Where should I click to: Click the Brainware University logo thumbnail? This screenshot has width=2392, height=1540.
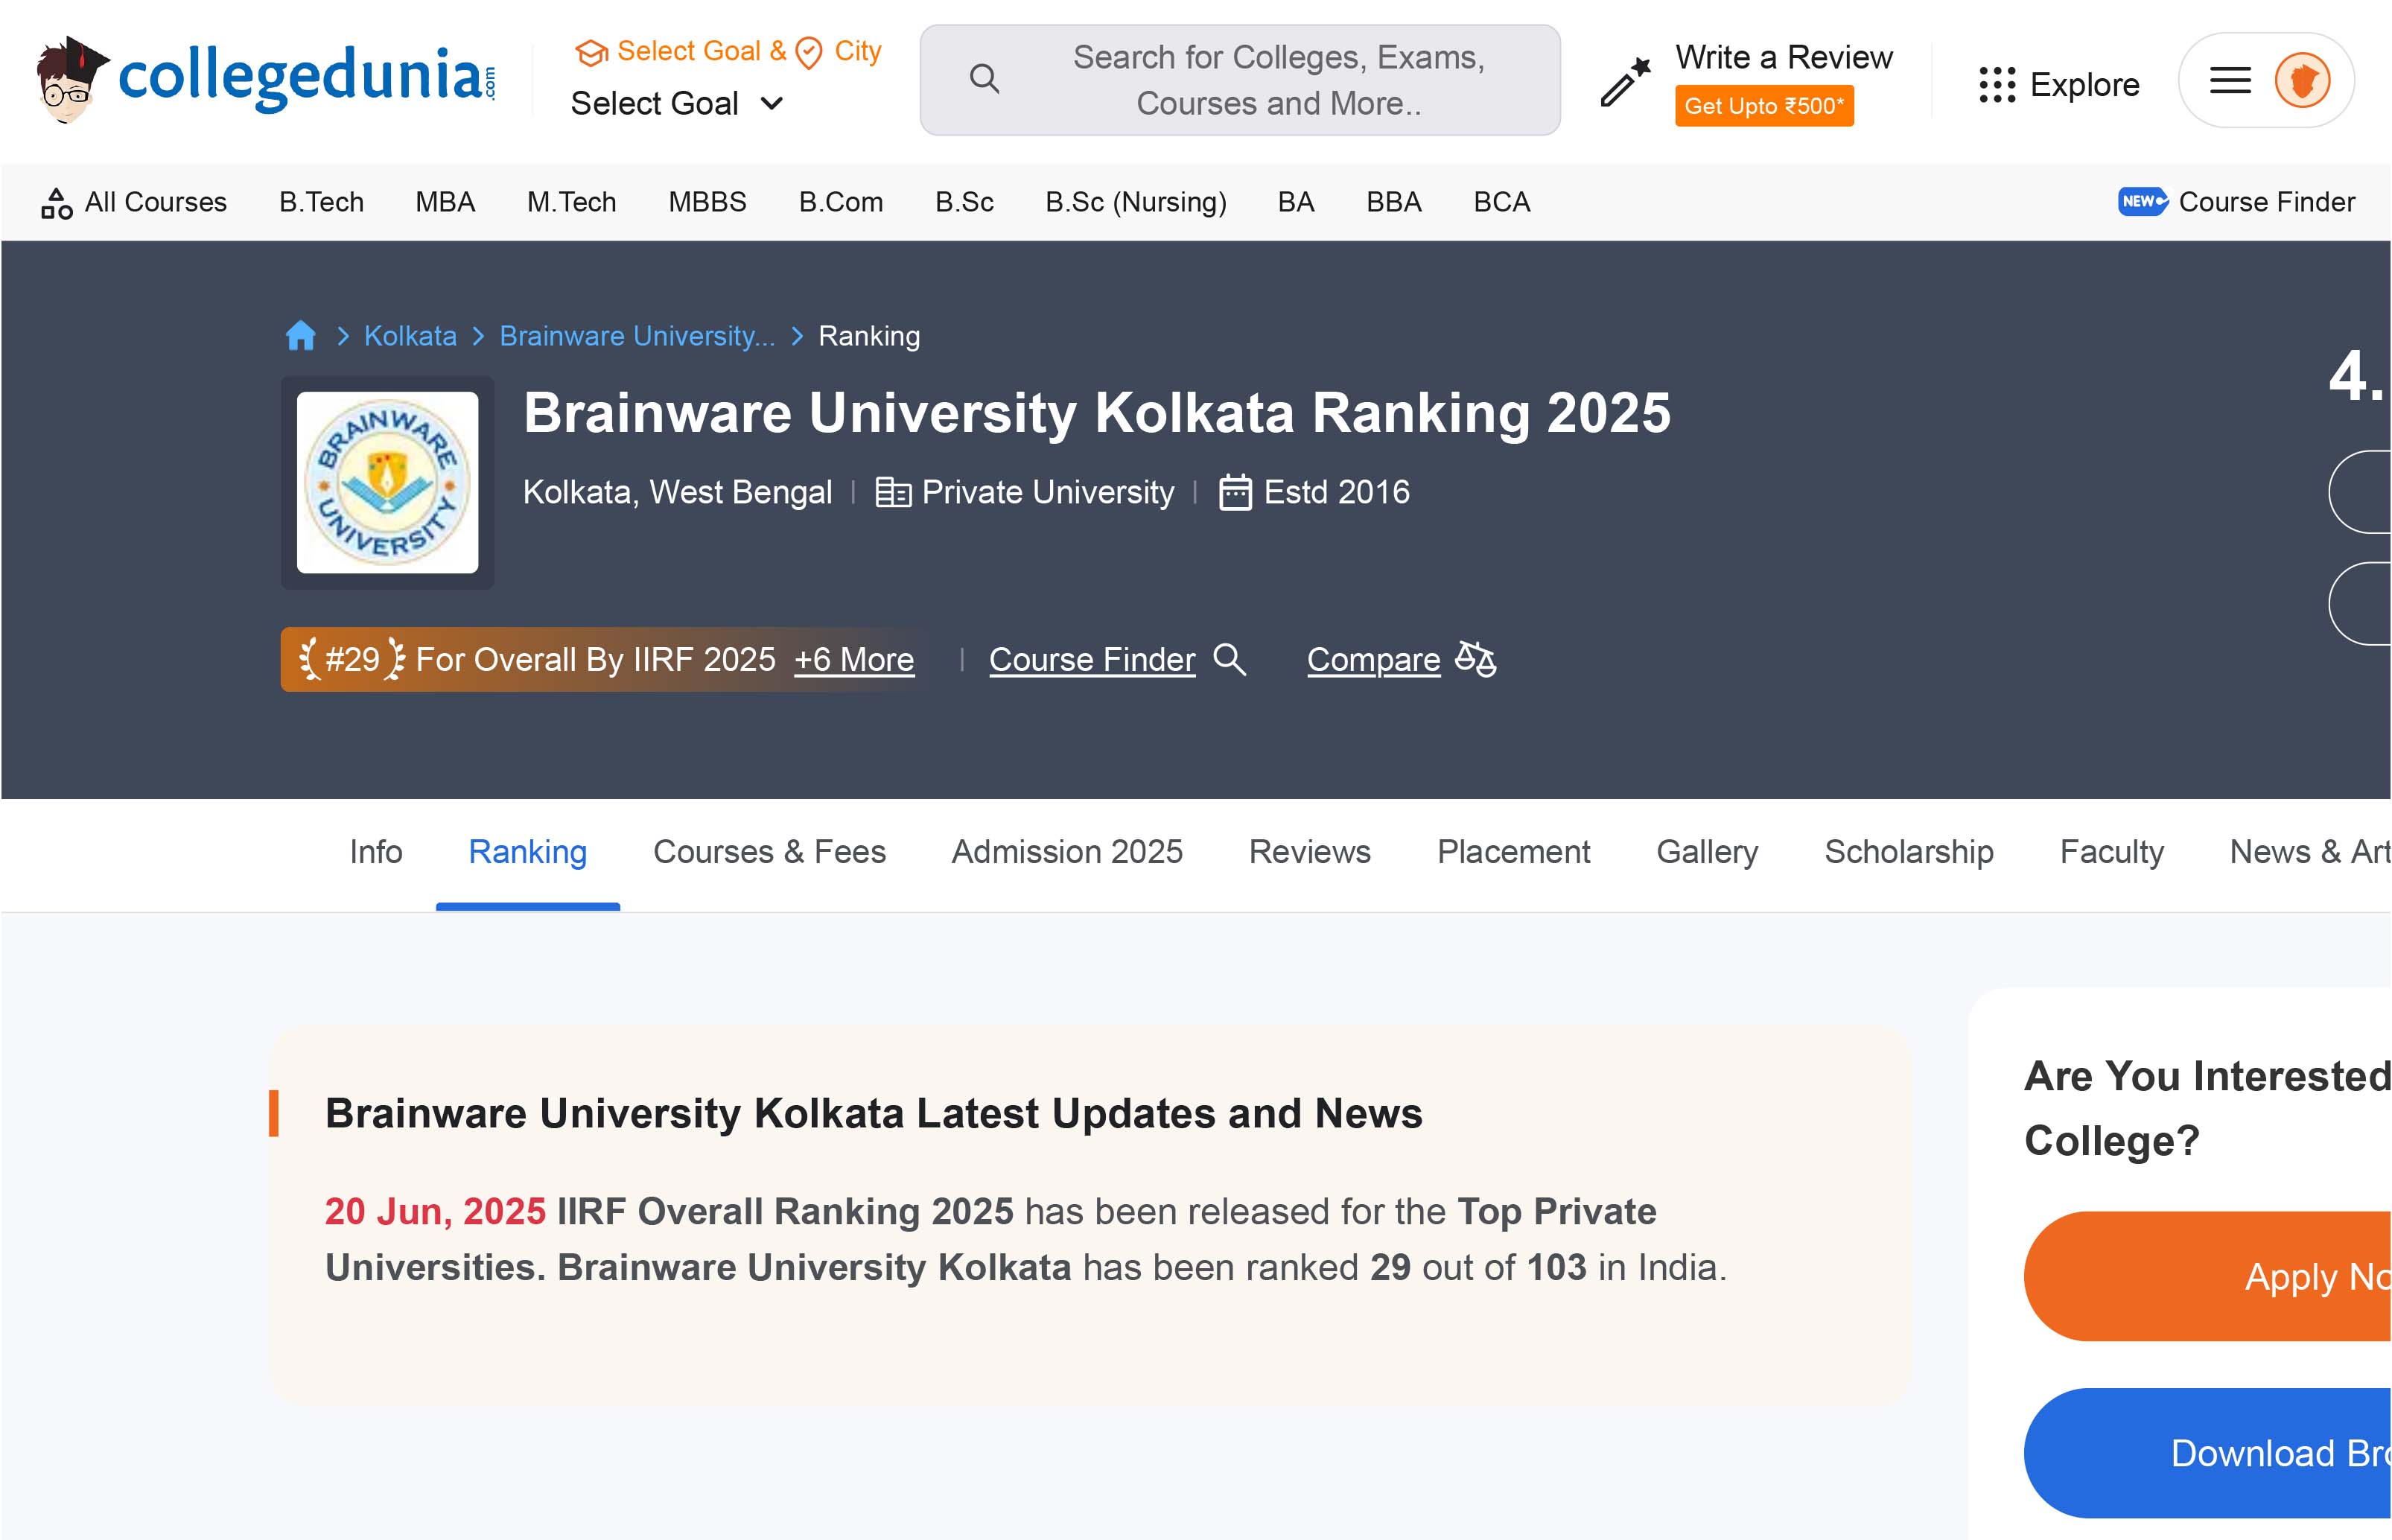coord(387,482)
